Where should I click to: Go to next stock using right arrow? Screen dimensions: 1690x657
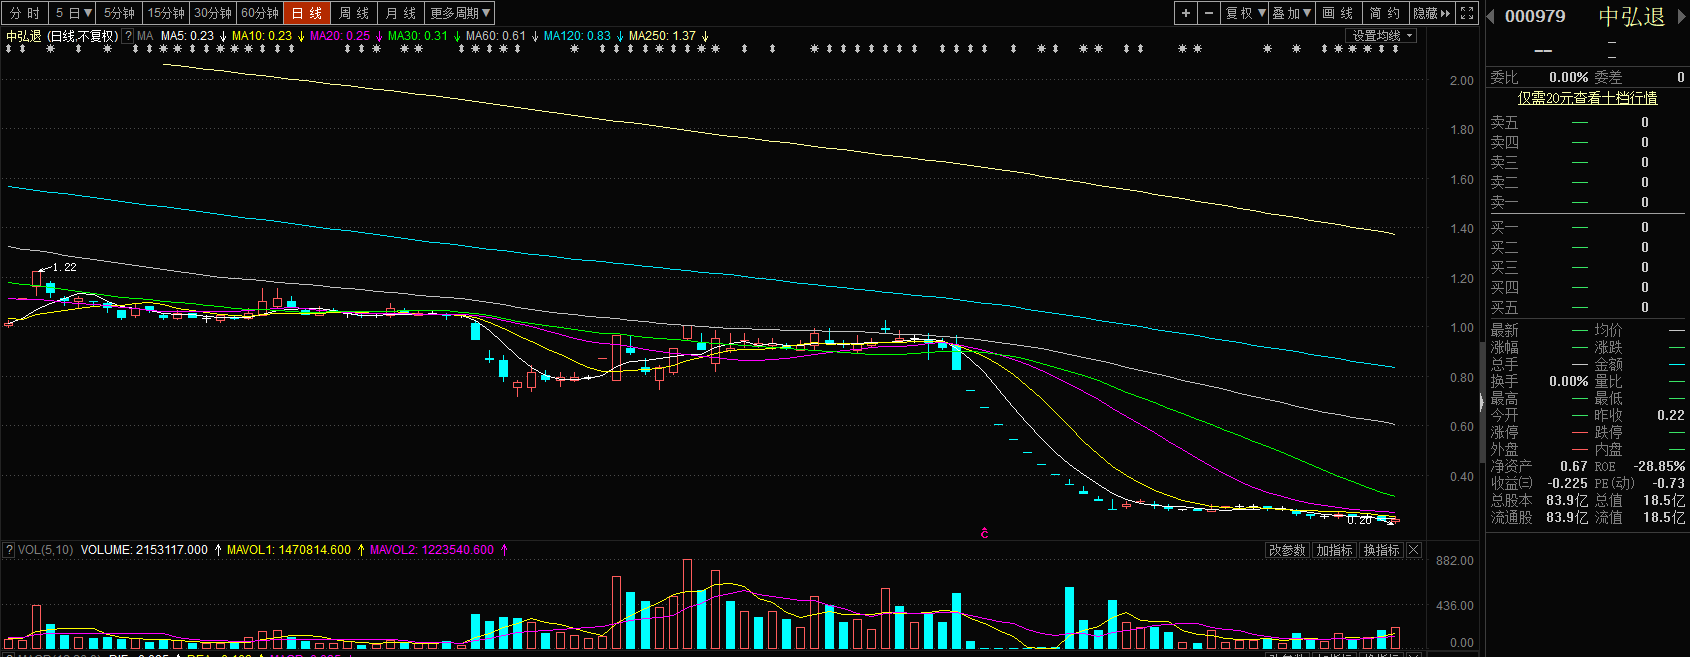point(1680,16)
